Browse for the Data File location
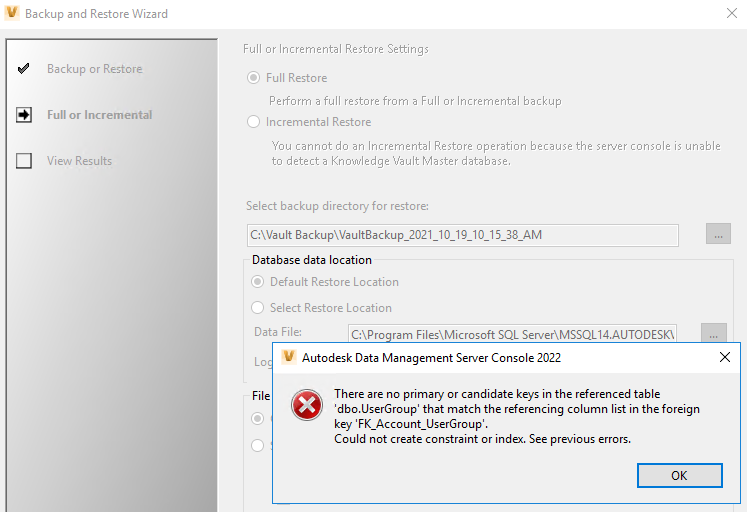Viewport: 747px width, 512px height. [x=713, y=332]
